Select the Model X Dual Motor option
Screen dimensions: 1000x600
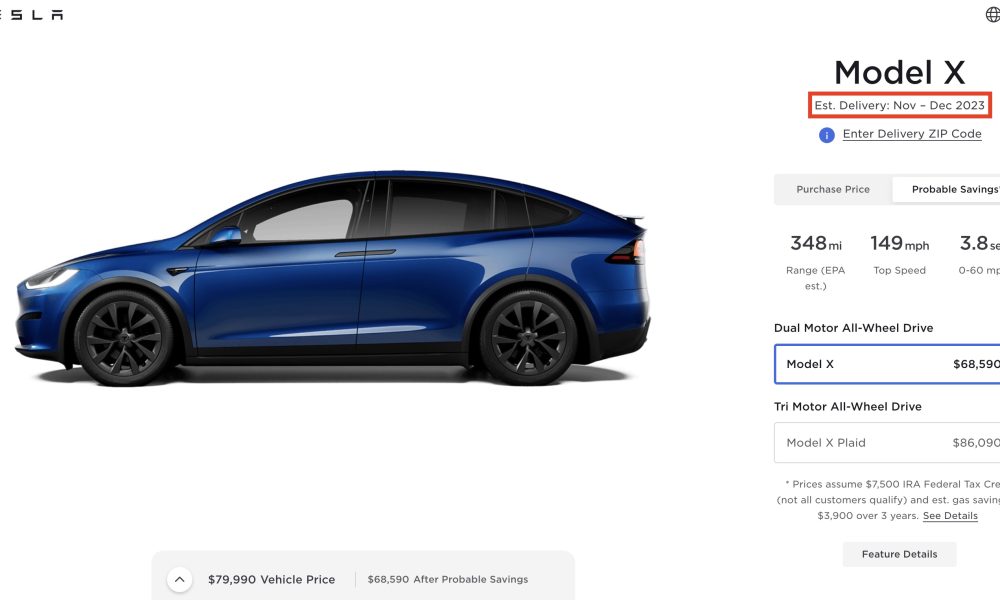(887, 364)
